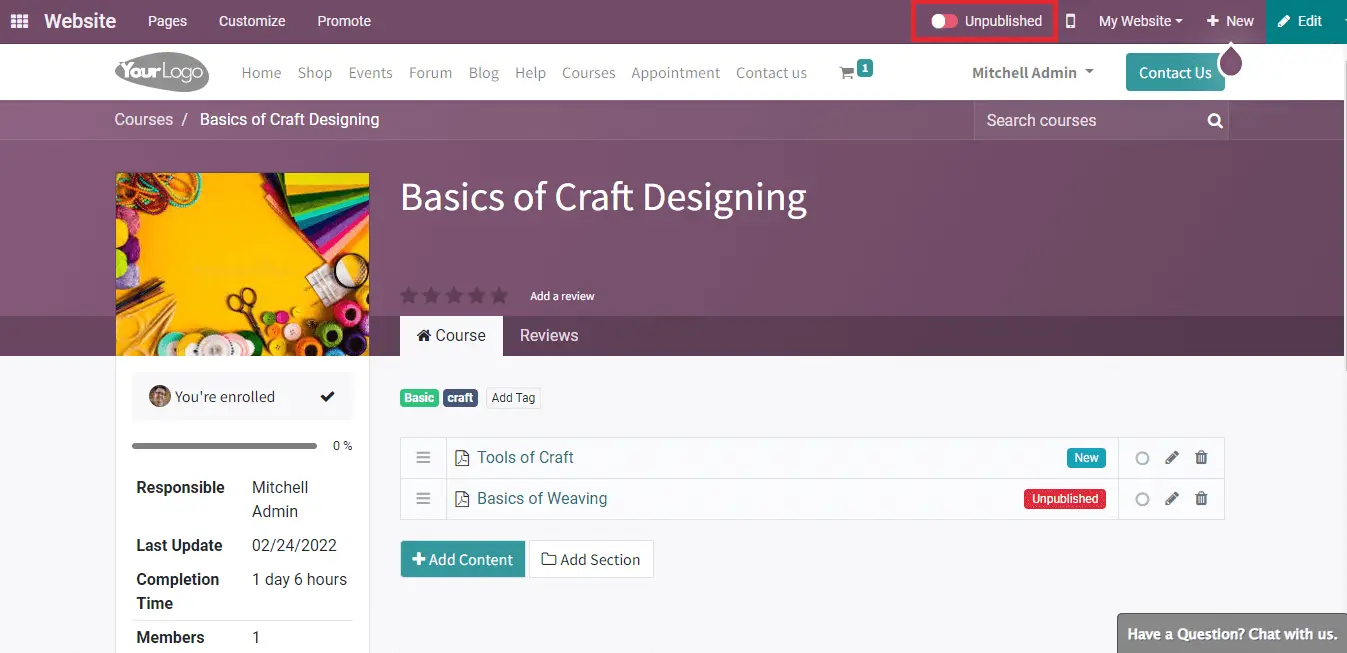Open the shopping cart icon
The width and height of the screenshot is (1347, 653).
point(847,72)
